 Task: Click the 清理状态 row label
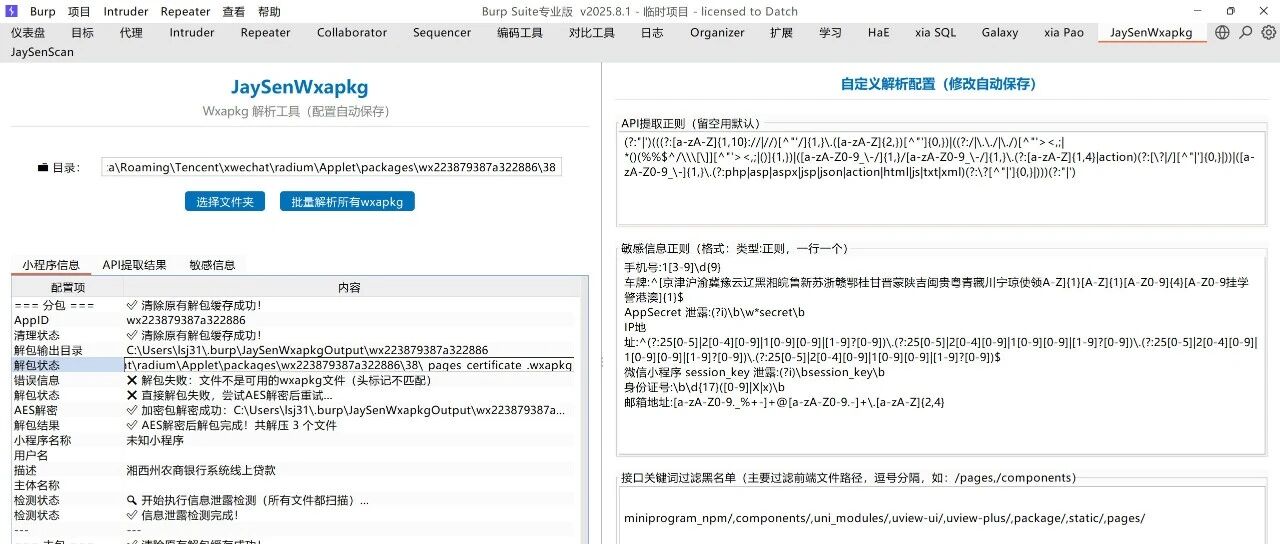point(37,335)
